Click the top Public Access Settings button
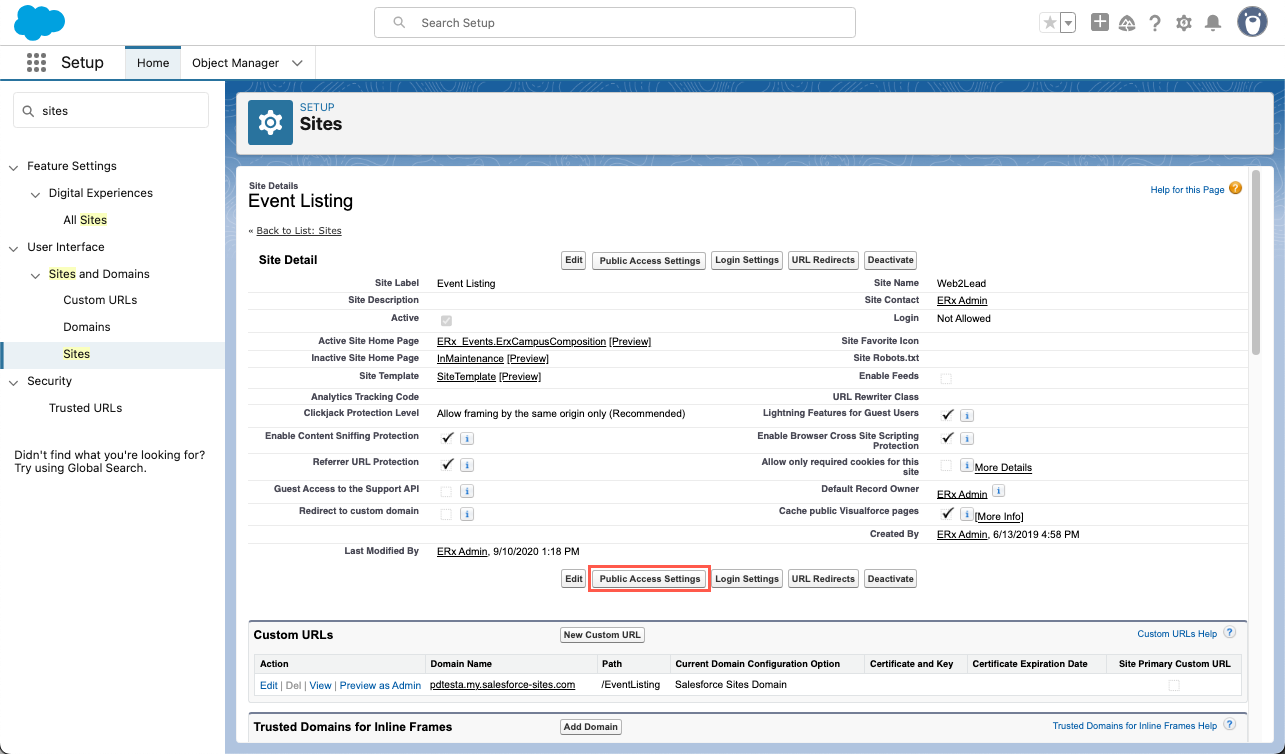The width and height of the screenshot is (1285, 754). tap(650, 260)
